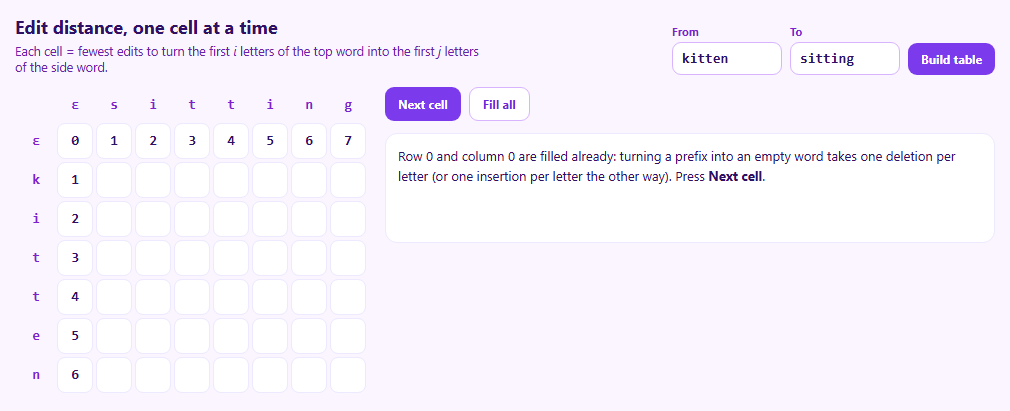1010x411 pixels.
Task: Click the row header letter e
Action: [x=36, y=336]
